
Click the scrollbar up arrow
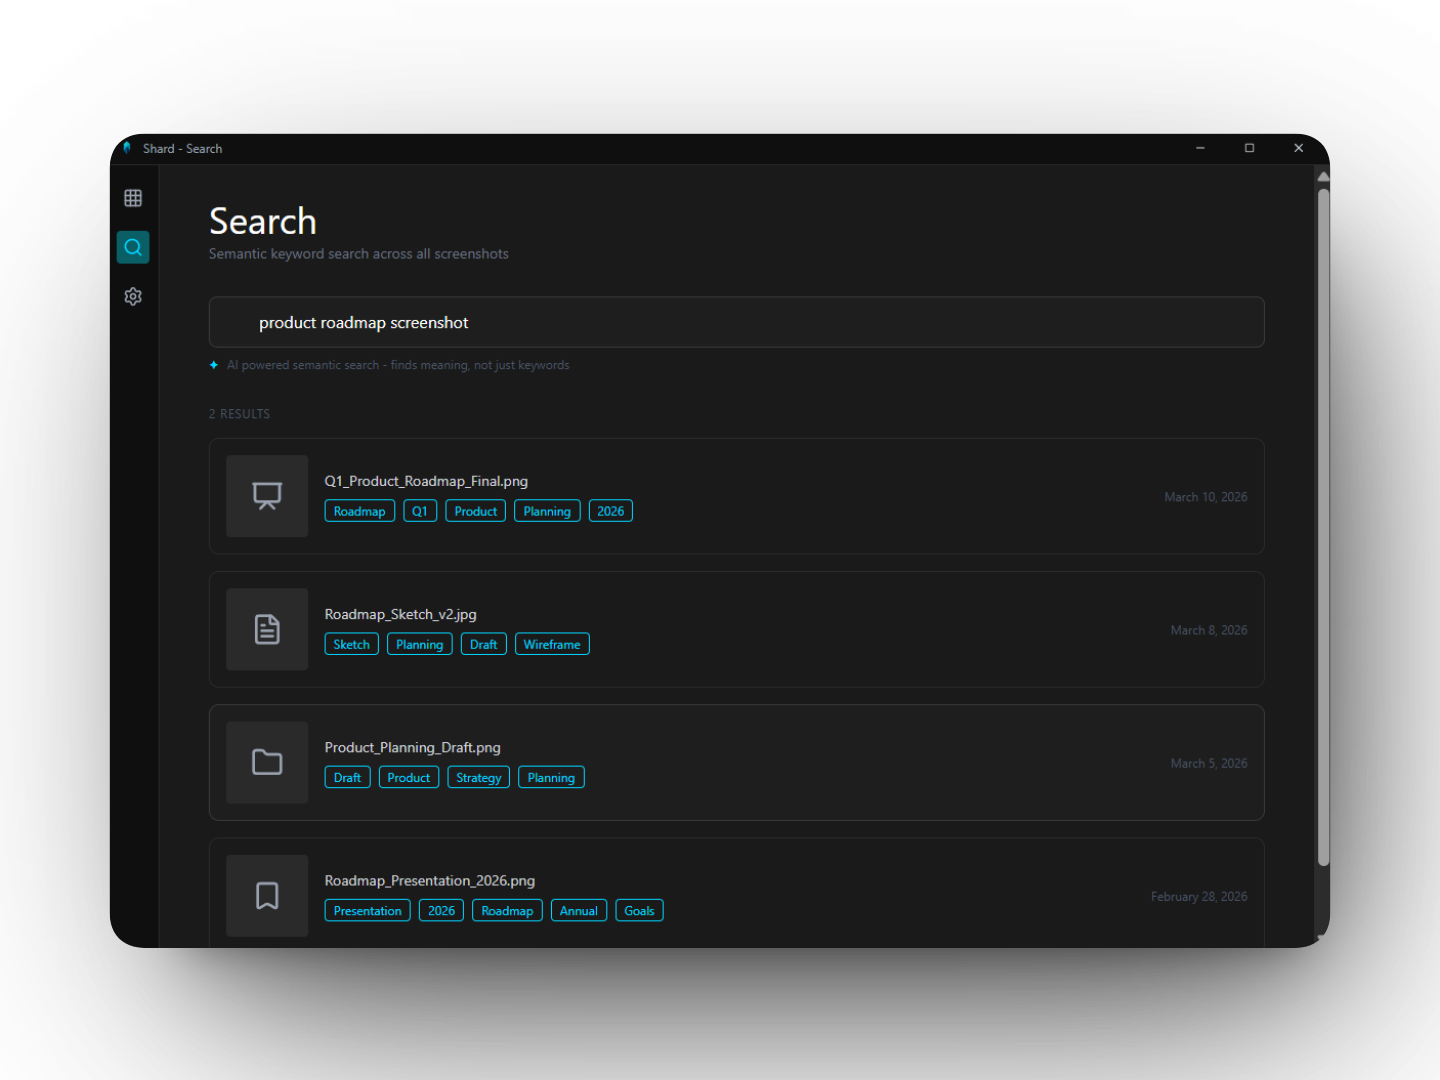pyautogui.click(x=1323, y=176)
